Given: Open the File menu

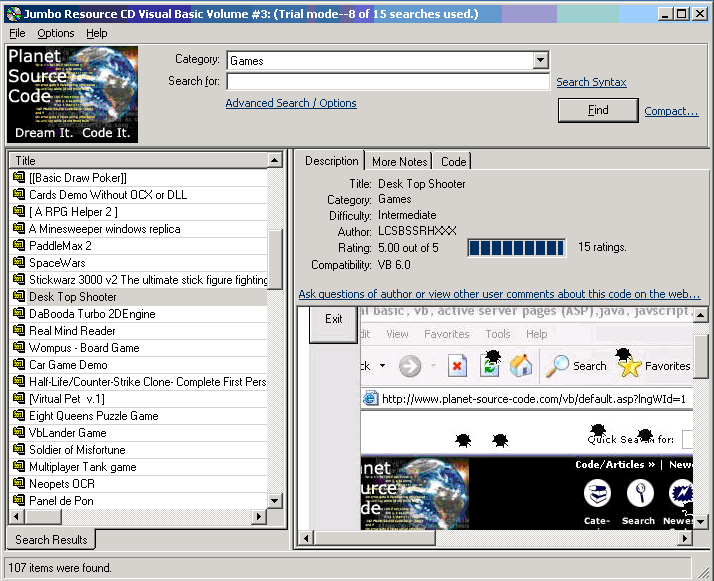Looking at the screenshot, I should click(17, 33).
